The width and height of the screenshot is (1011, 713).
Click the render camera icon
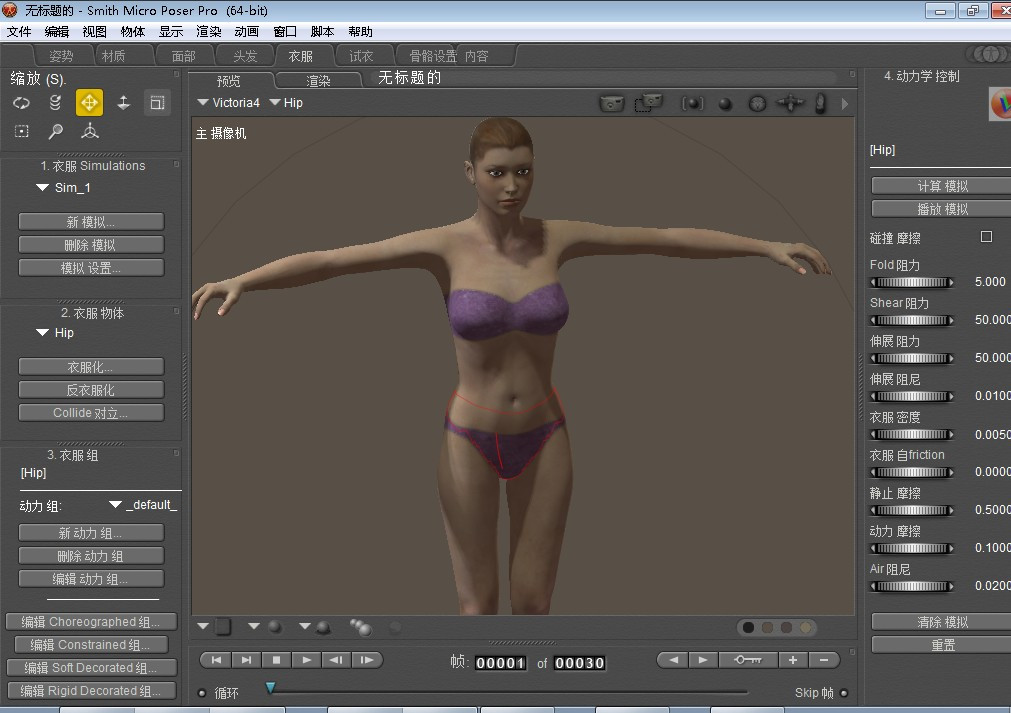pyautogui.click(x=612, y=103)
